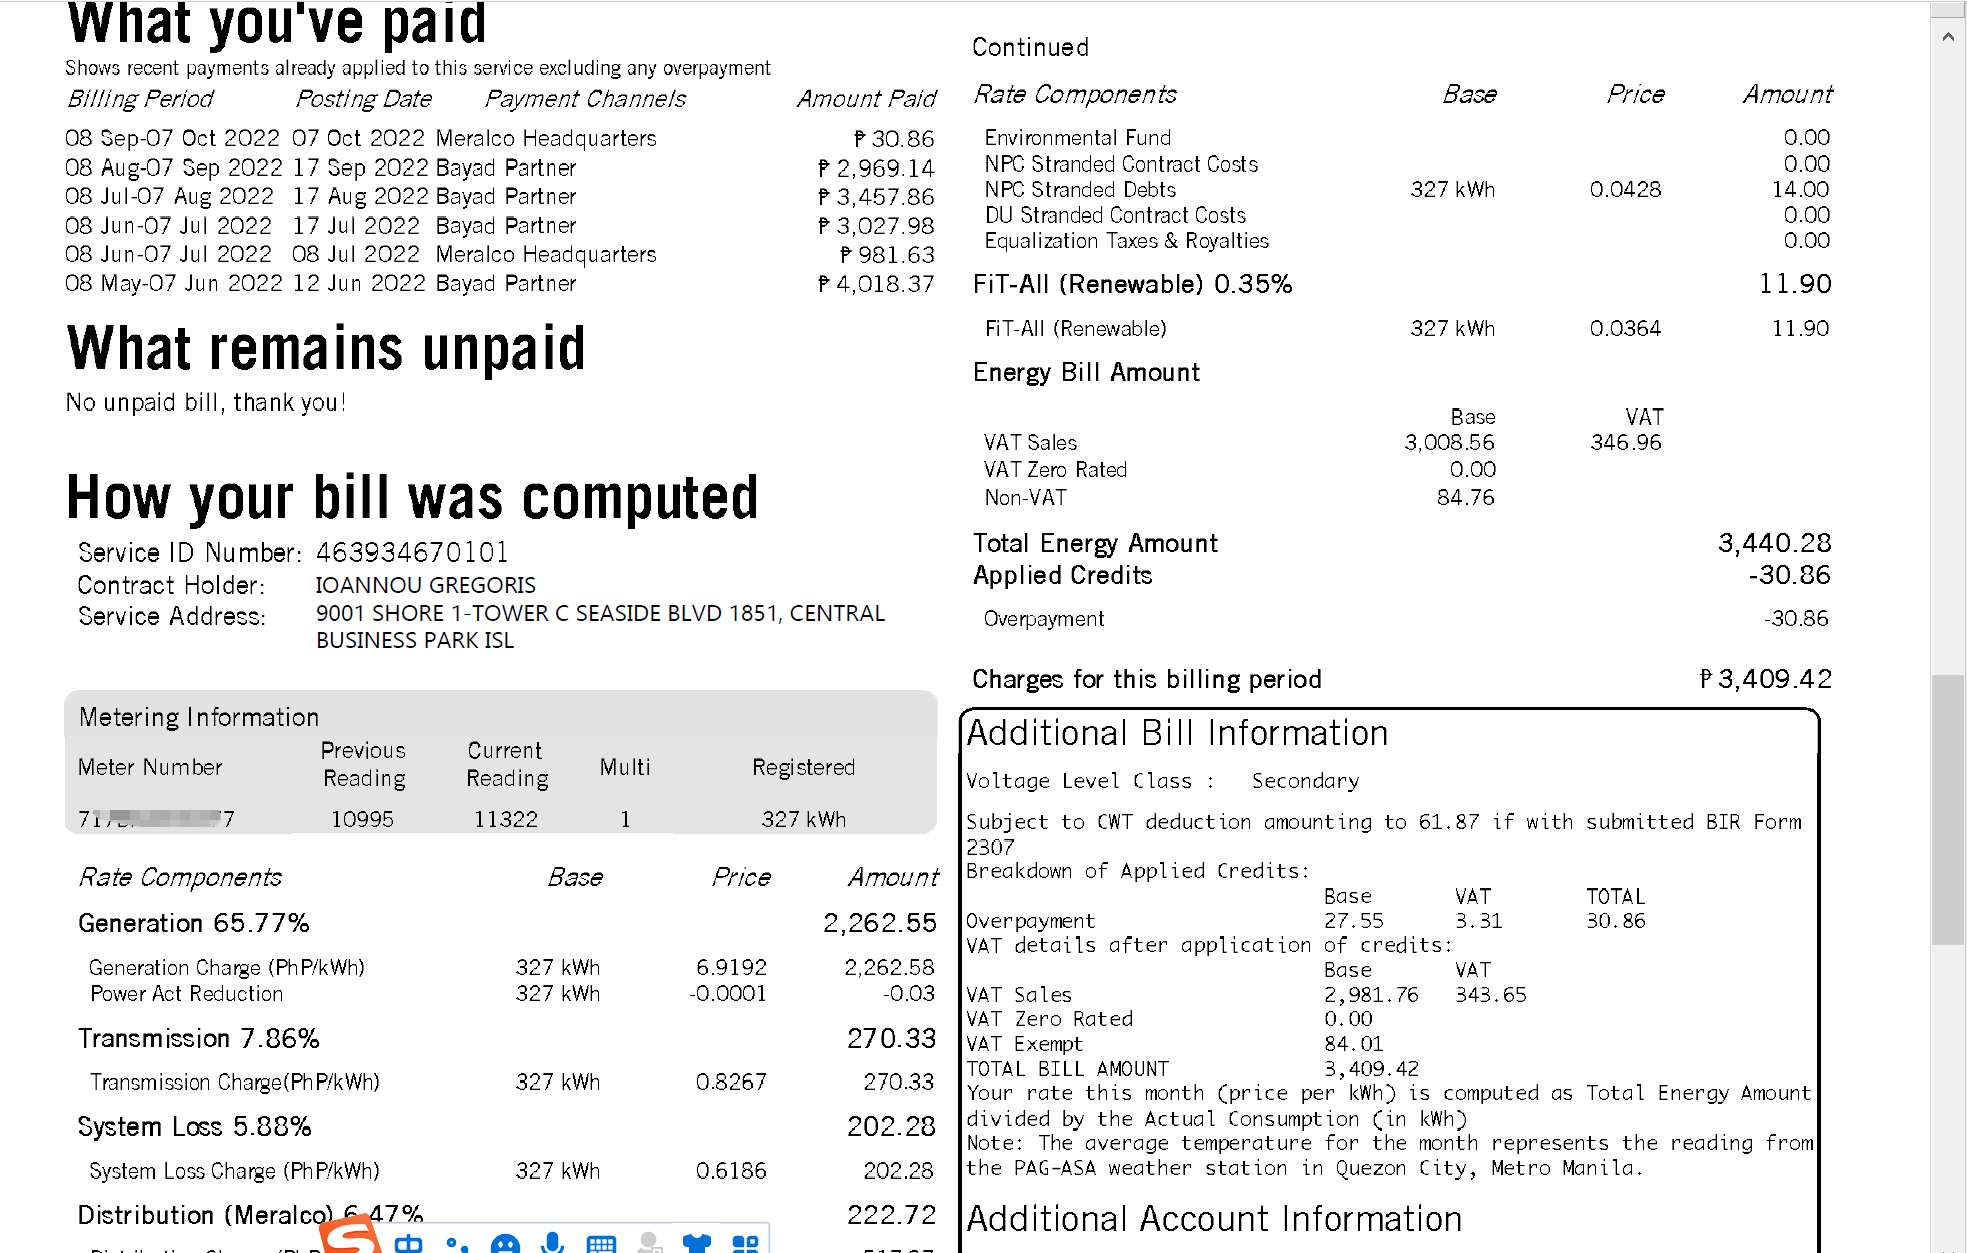Click the Charges for this billing period amount
Image resolution: width=1967 pixels, height=1253 pixels.
click(1766, 679)
